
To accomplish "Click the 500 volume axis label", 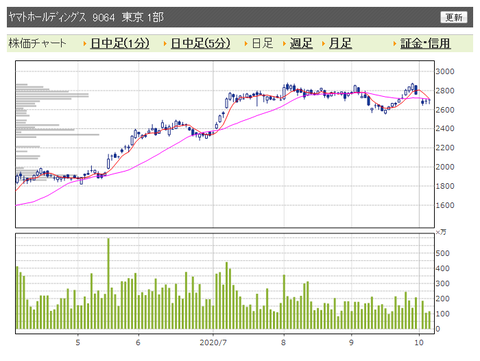I will coord(443,253).
